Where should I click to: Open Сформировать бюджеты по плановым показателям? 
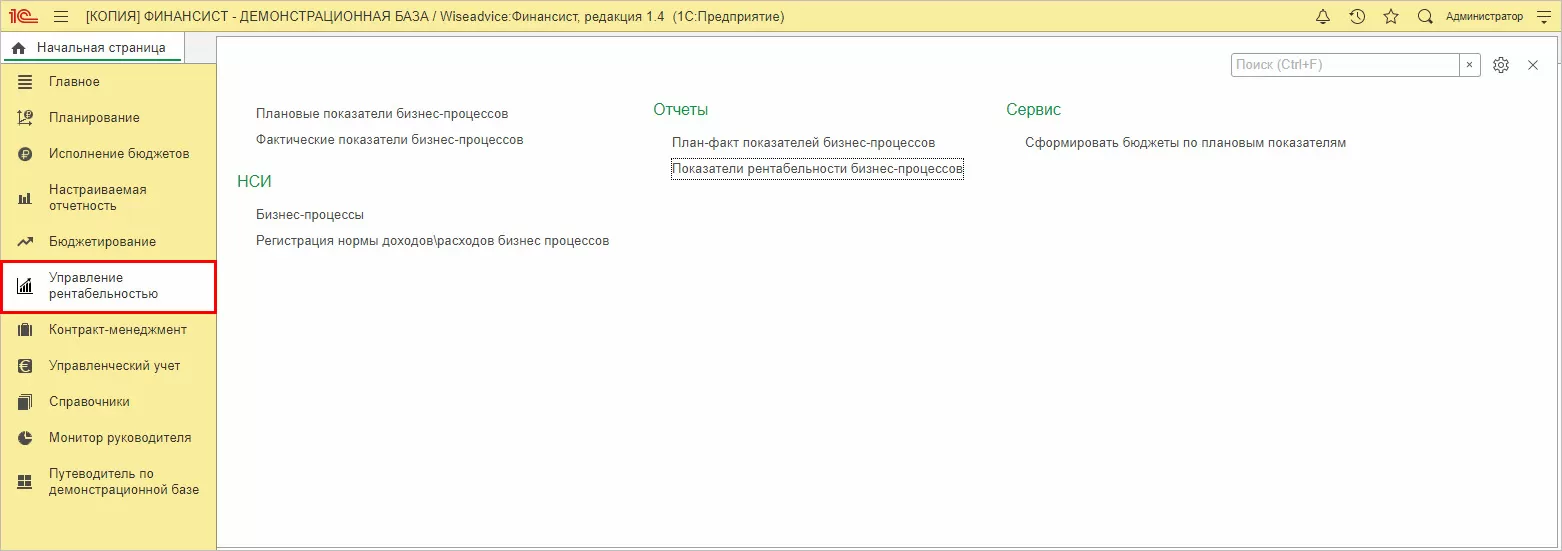click(x=1186, y=143)
